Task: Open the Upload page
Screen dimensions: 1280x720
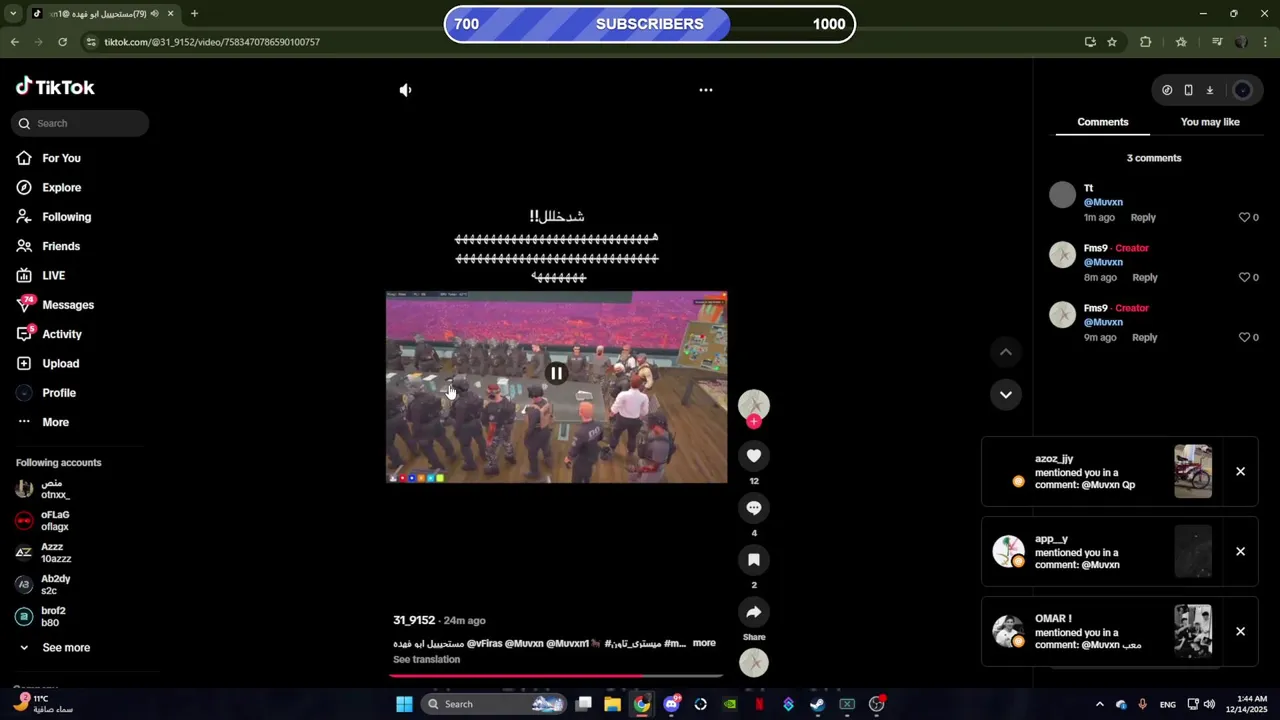Action: tap(60, 363)
